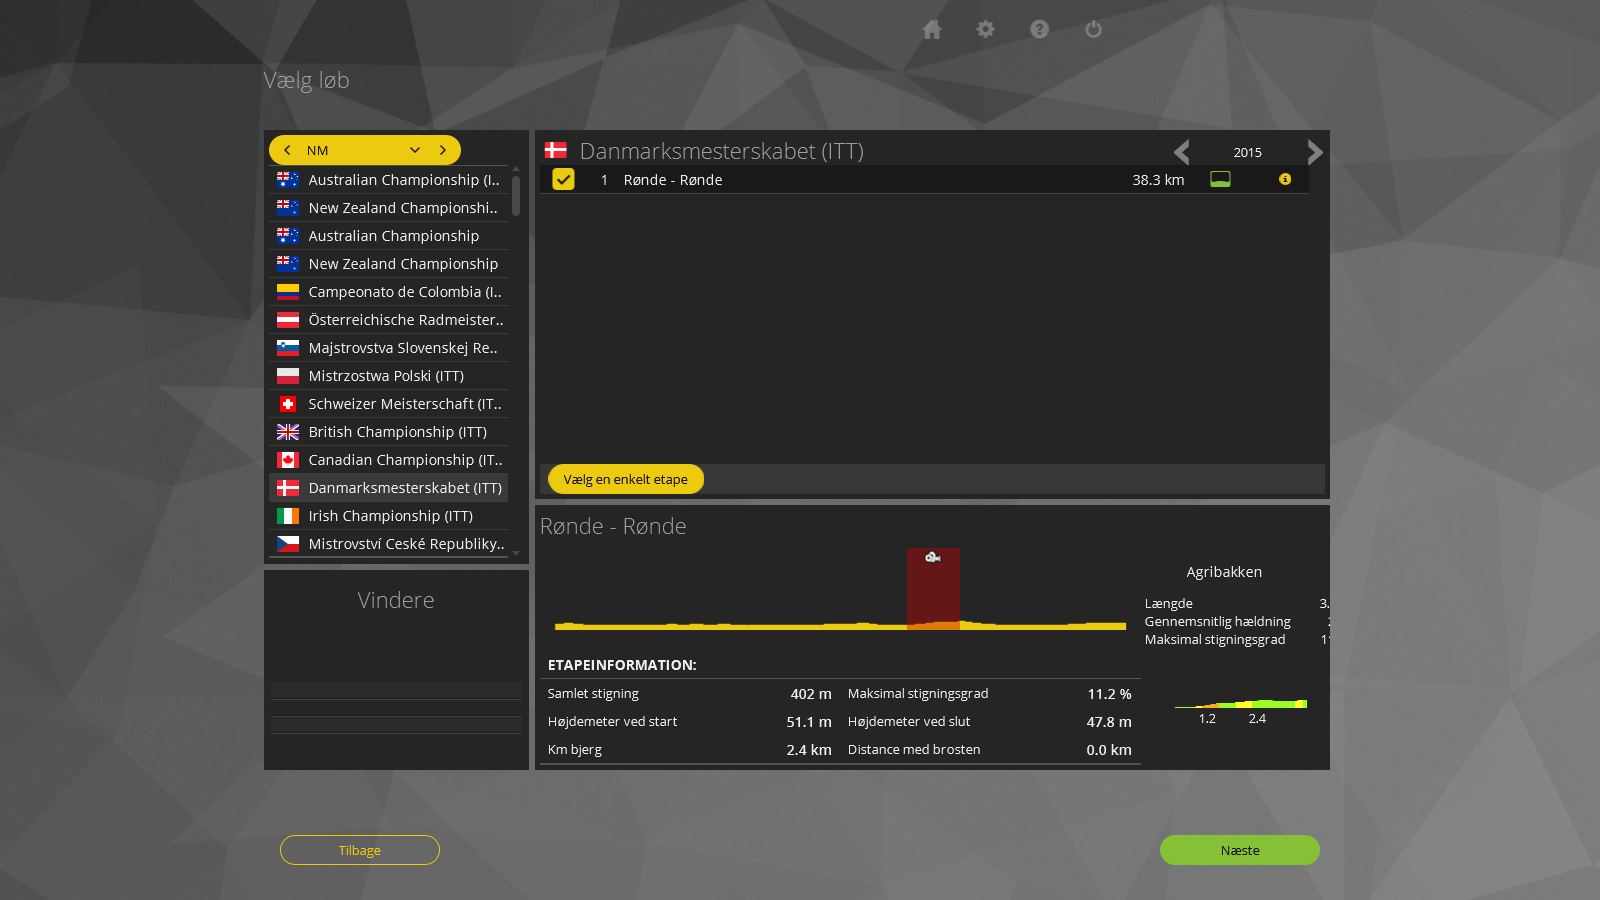Screen dimensions: 1600x900
Task: Open the help question mark icon
Action: (x=1040, y=30)
